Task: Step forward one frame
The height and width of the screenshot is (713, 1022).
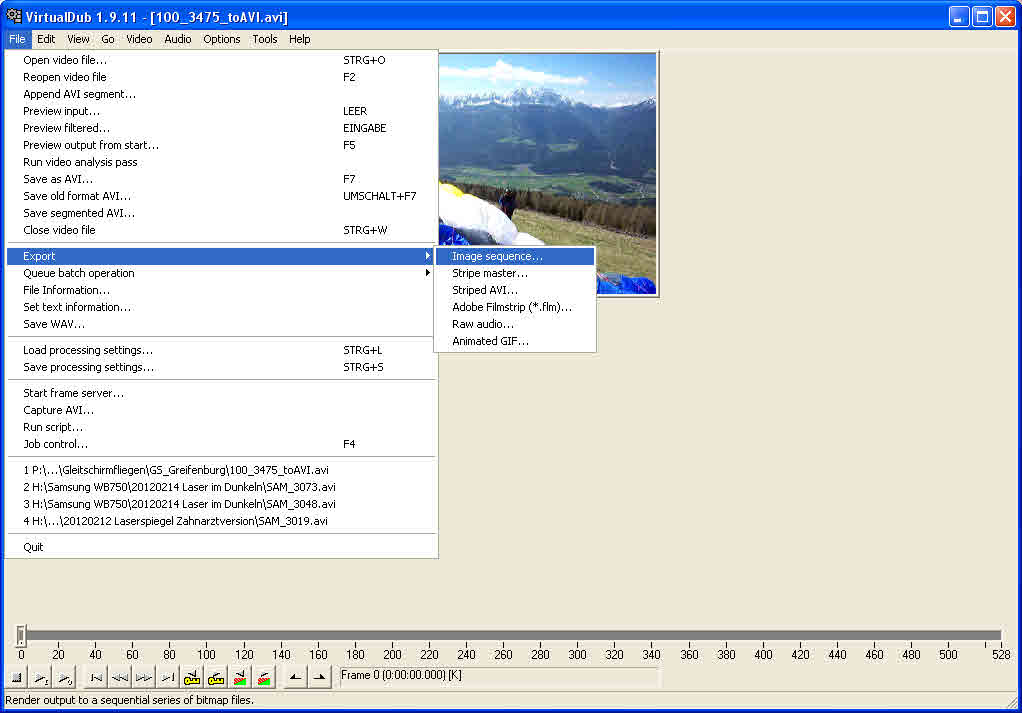Action: tap(144, 678)
